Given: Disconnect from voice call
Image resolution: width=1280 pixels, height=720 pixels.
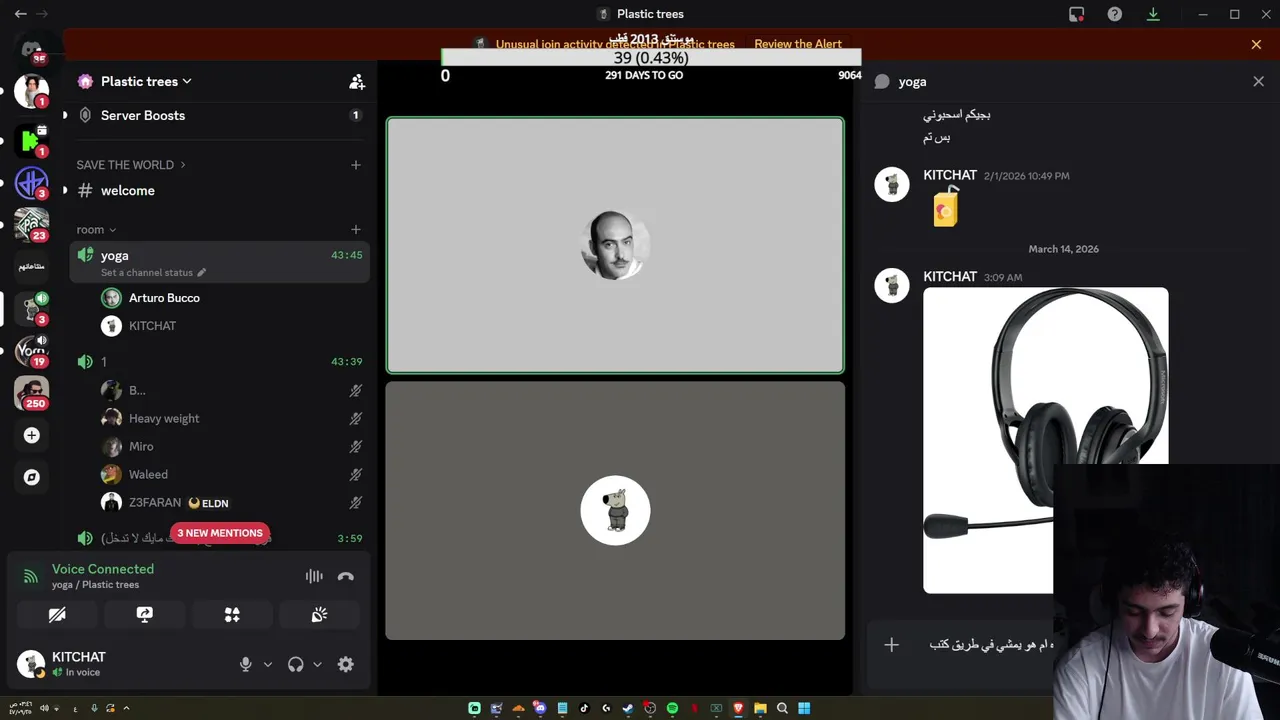Looking at the screenshot, I should click(346, 576).
